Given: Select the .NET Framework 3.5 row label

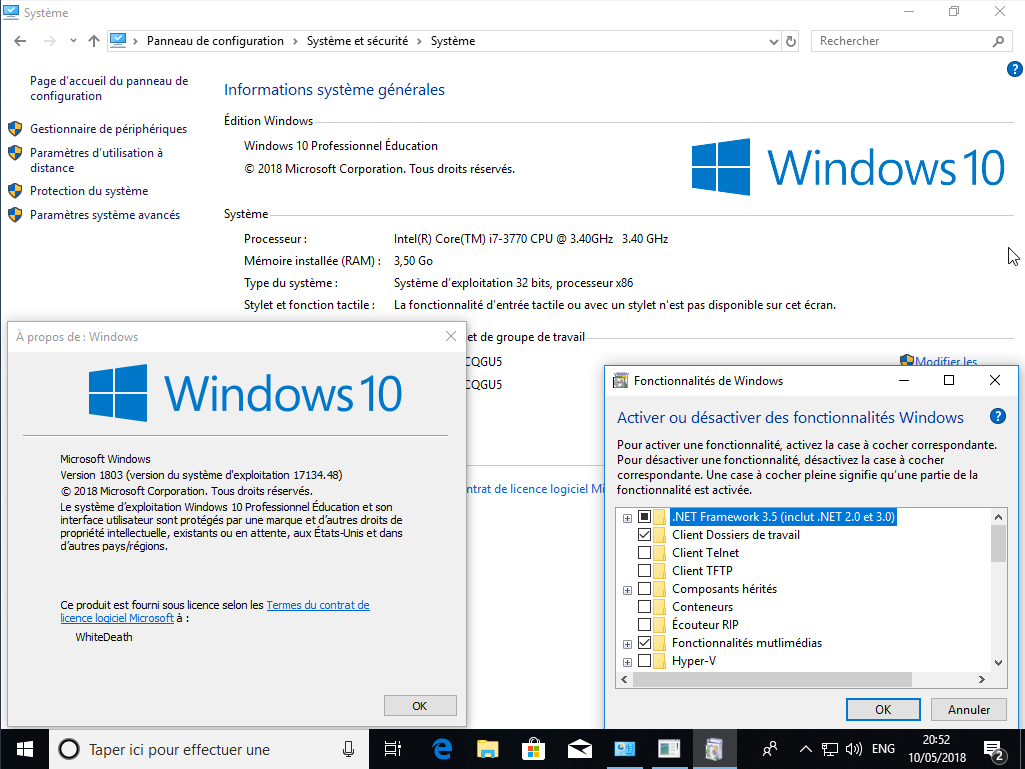Looking at the screenshot, I should (783, 517).
